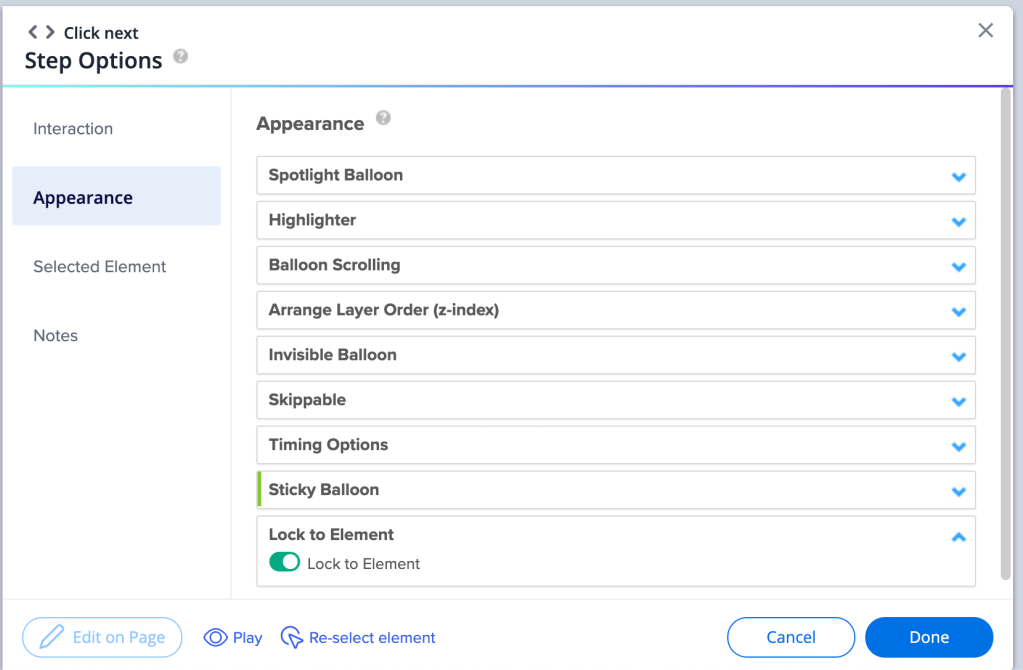Open help icon beside Step Options title

click(x=180, y=57)
